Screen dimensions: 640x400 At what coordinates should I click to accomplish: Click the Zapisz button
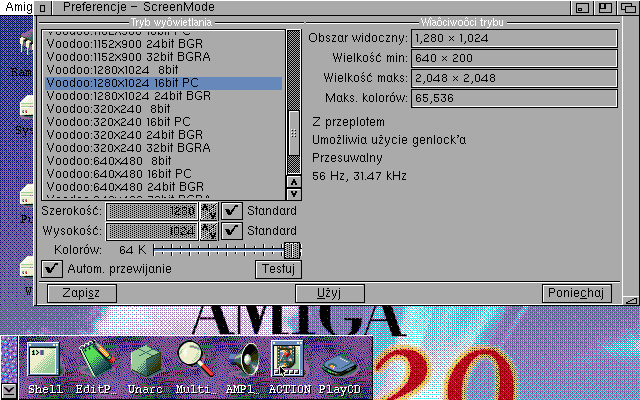tap(82, 293)
